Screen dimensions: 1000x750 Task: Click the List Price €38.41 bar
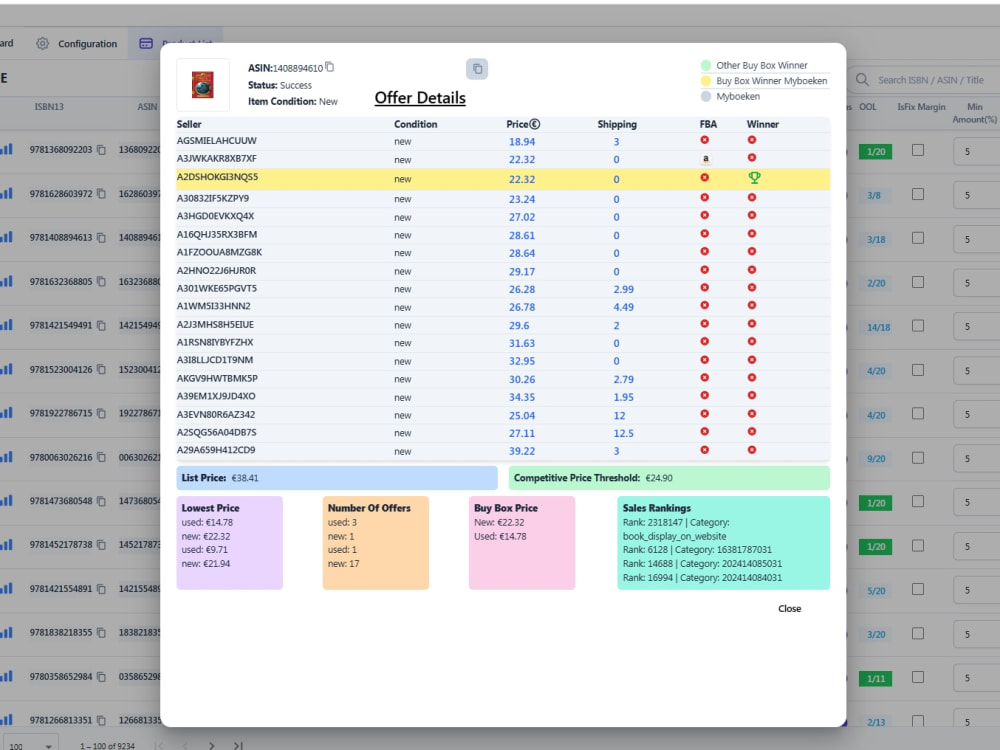(x=337, y=478)
